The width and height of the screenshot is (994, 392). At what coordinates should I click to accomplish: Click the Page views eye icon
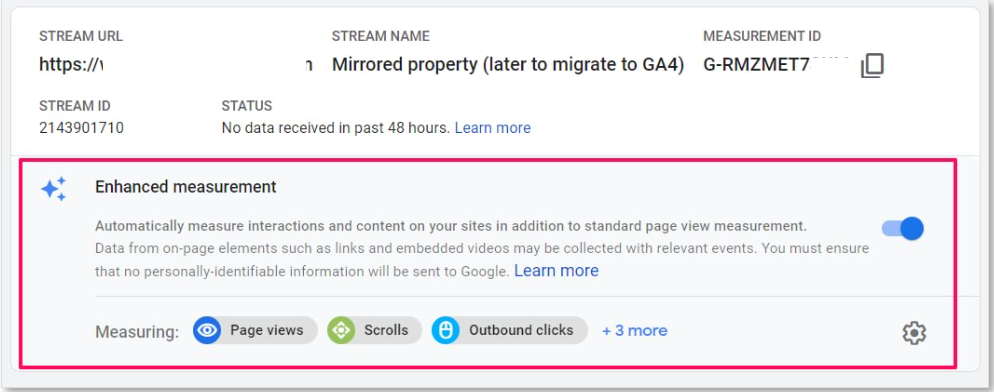207,330
